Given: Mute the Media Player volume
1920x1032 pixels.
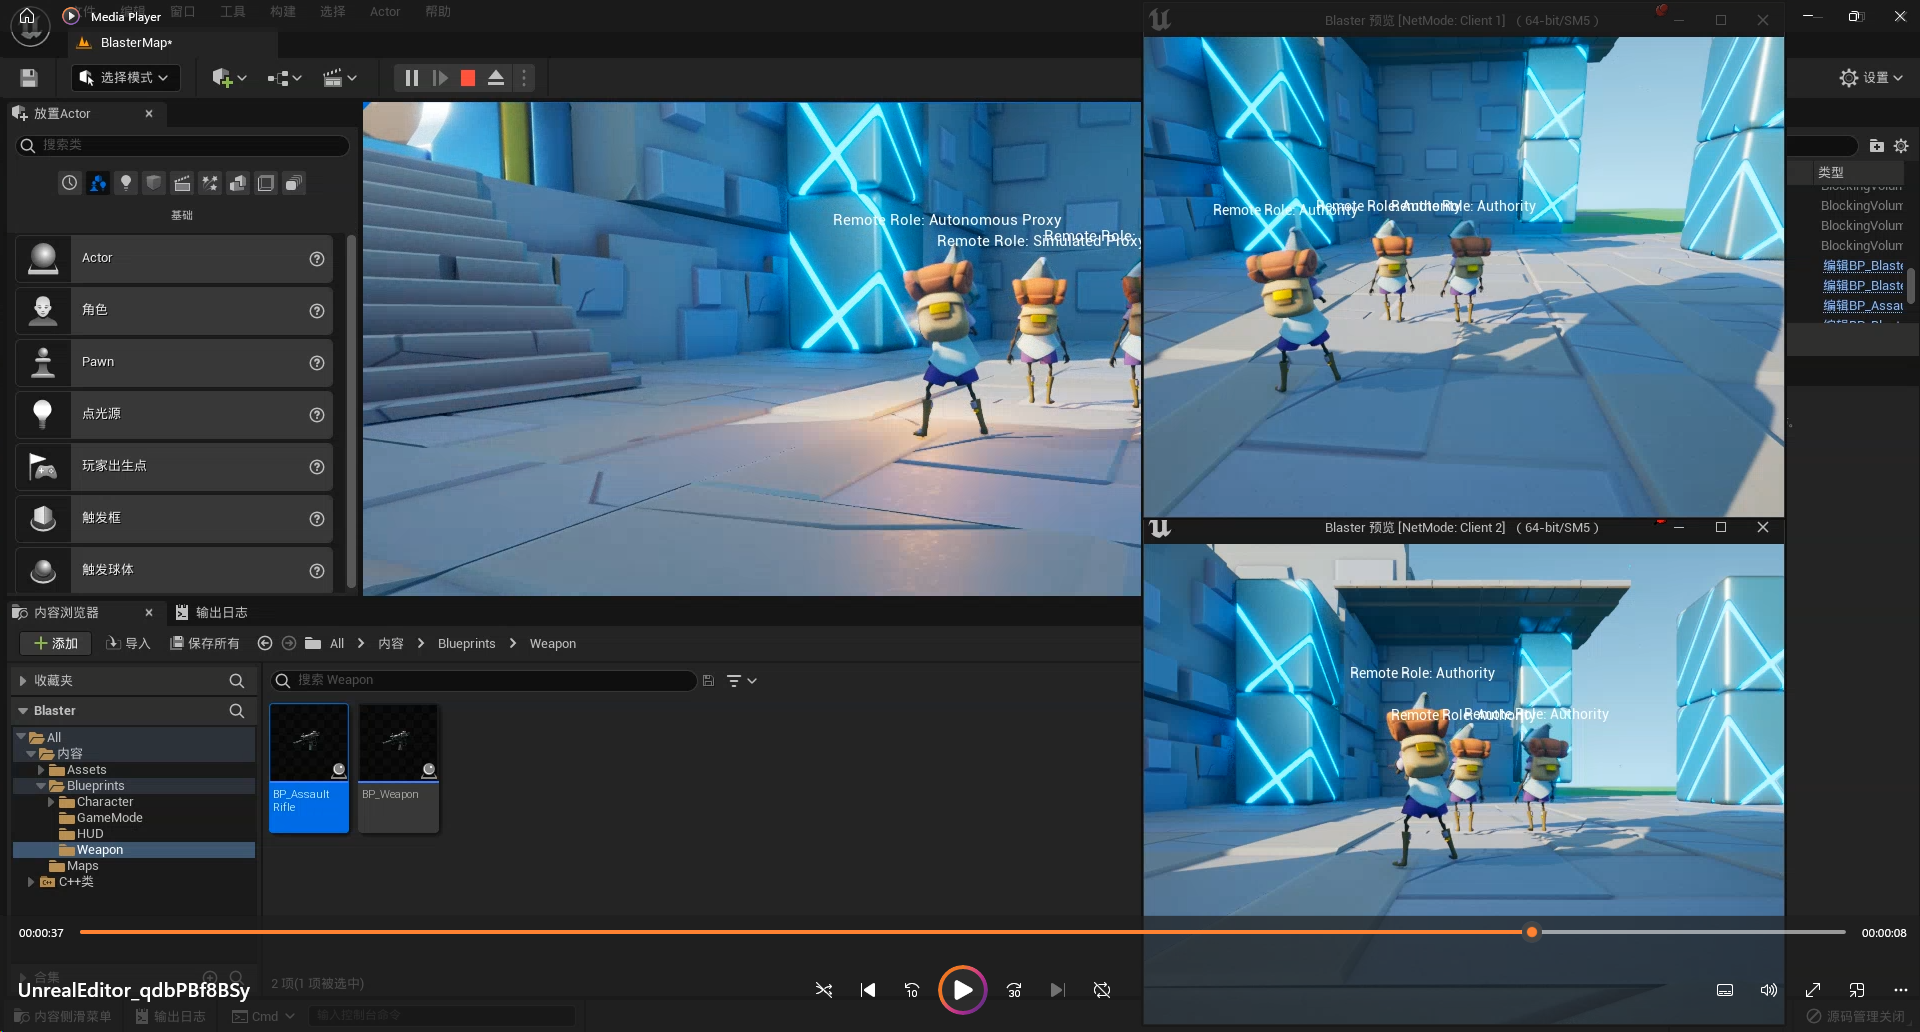Looking at the screenshot, I should coord(1769,990).
